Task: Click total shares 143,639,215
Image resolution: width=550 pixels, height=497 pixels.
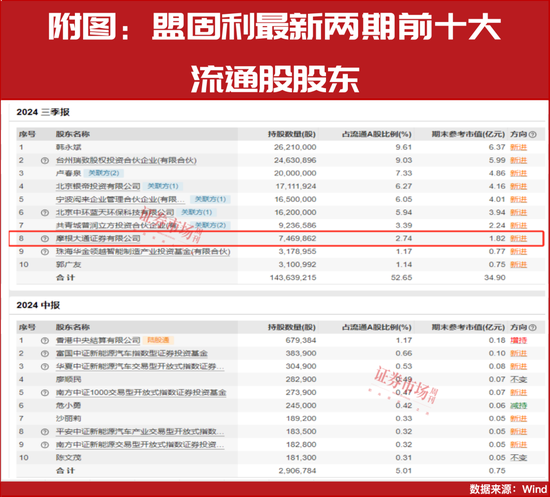Action: pos(293,278)
